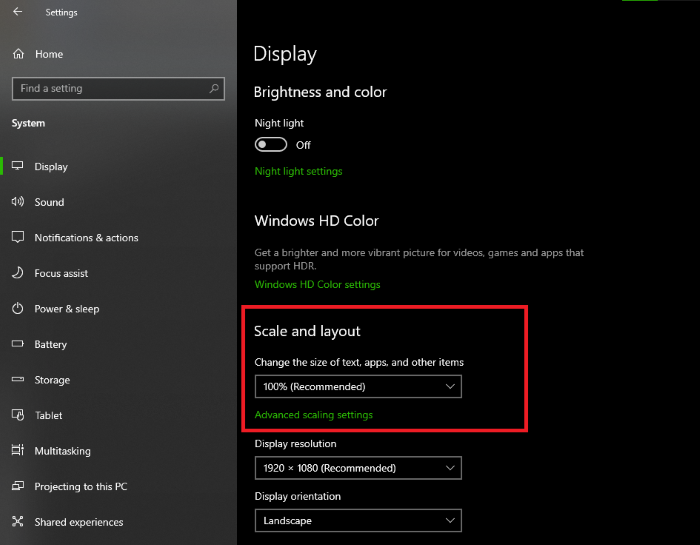This screenshot has width=700, height=545.
Task: Click the Storage drive icon
Action: 18,380
